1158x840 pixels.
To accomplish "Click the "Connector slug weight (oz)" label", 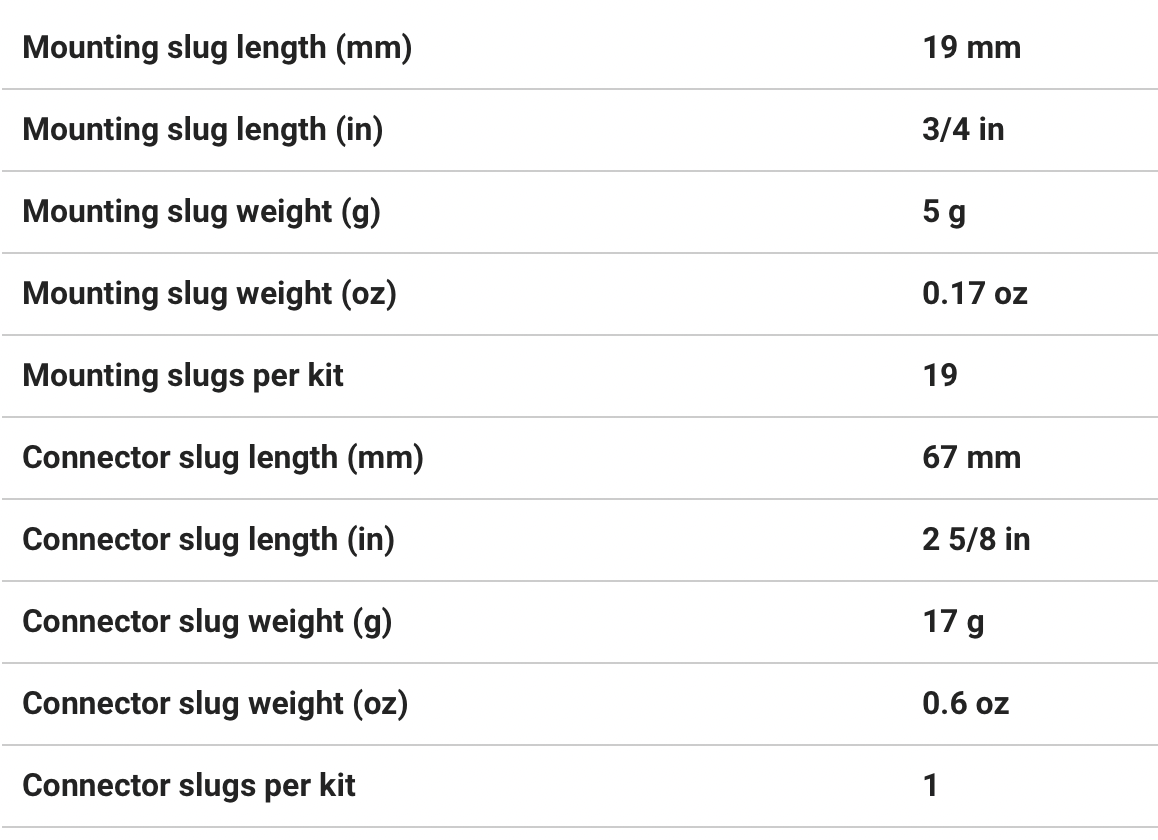I will coord(215,704).
